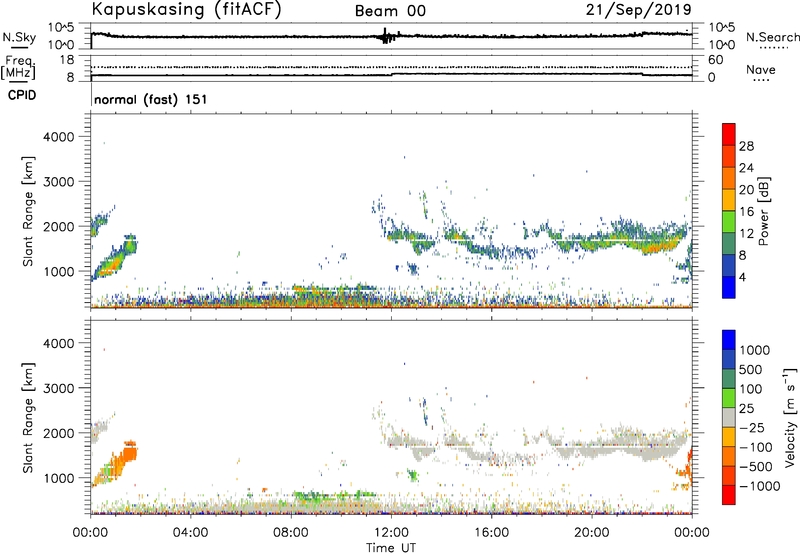
Task: Click the 16:00 time axis label
Action: click(491, 533)
